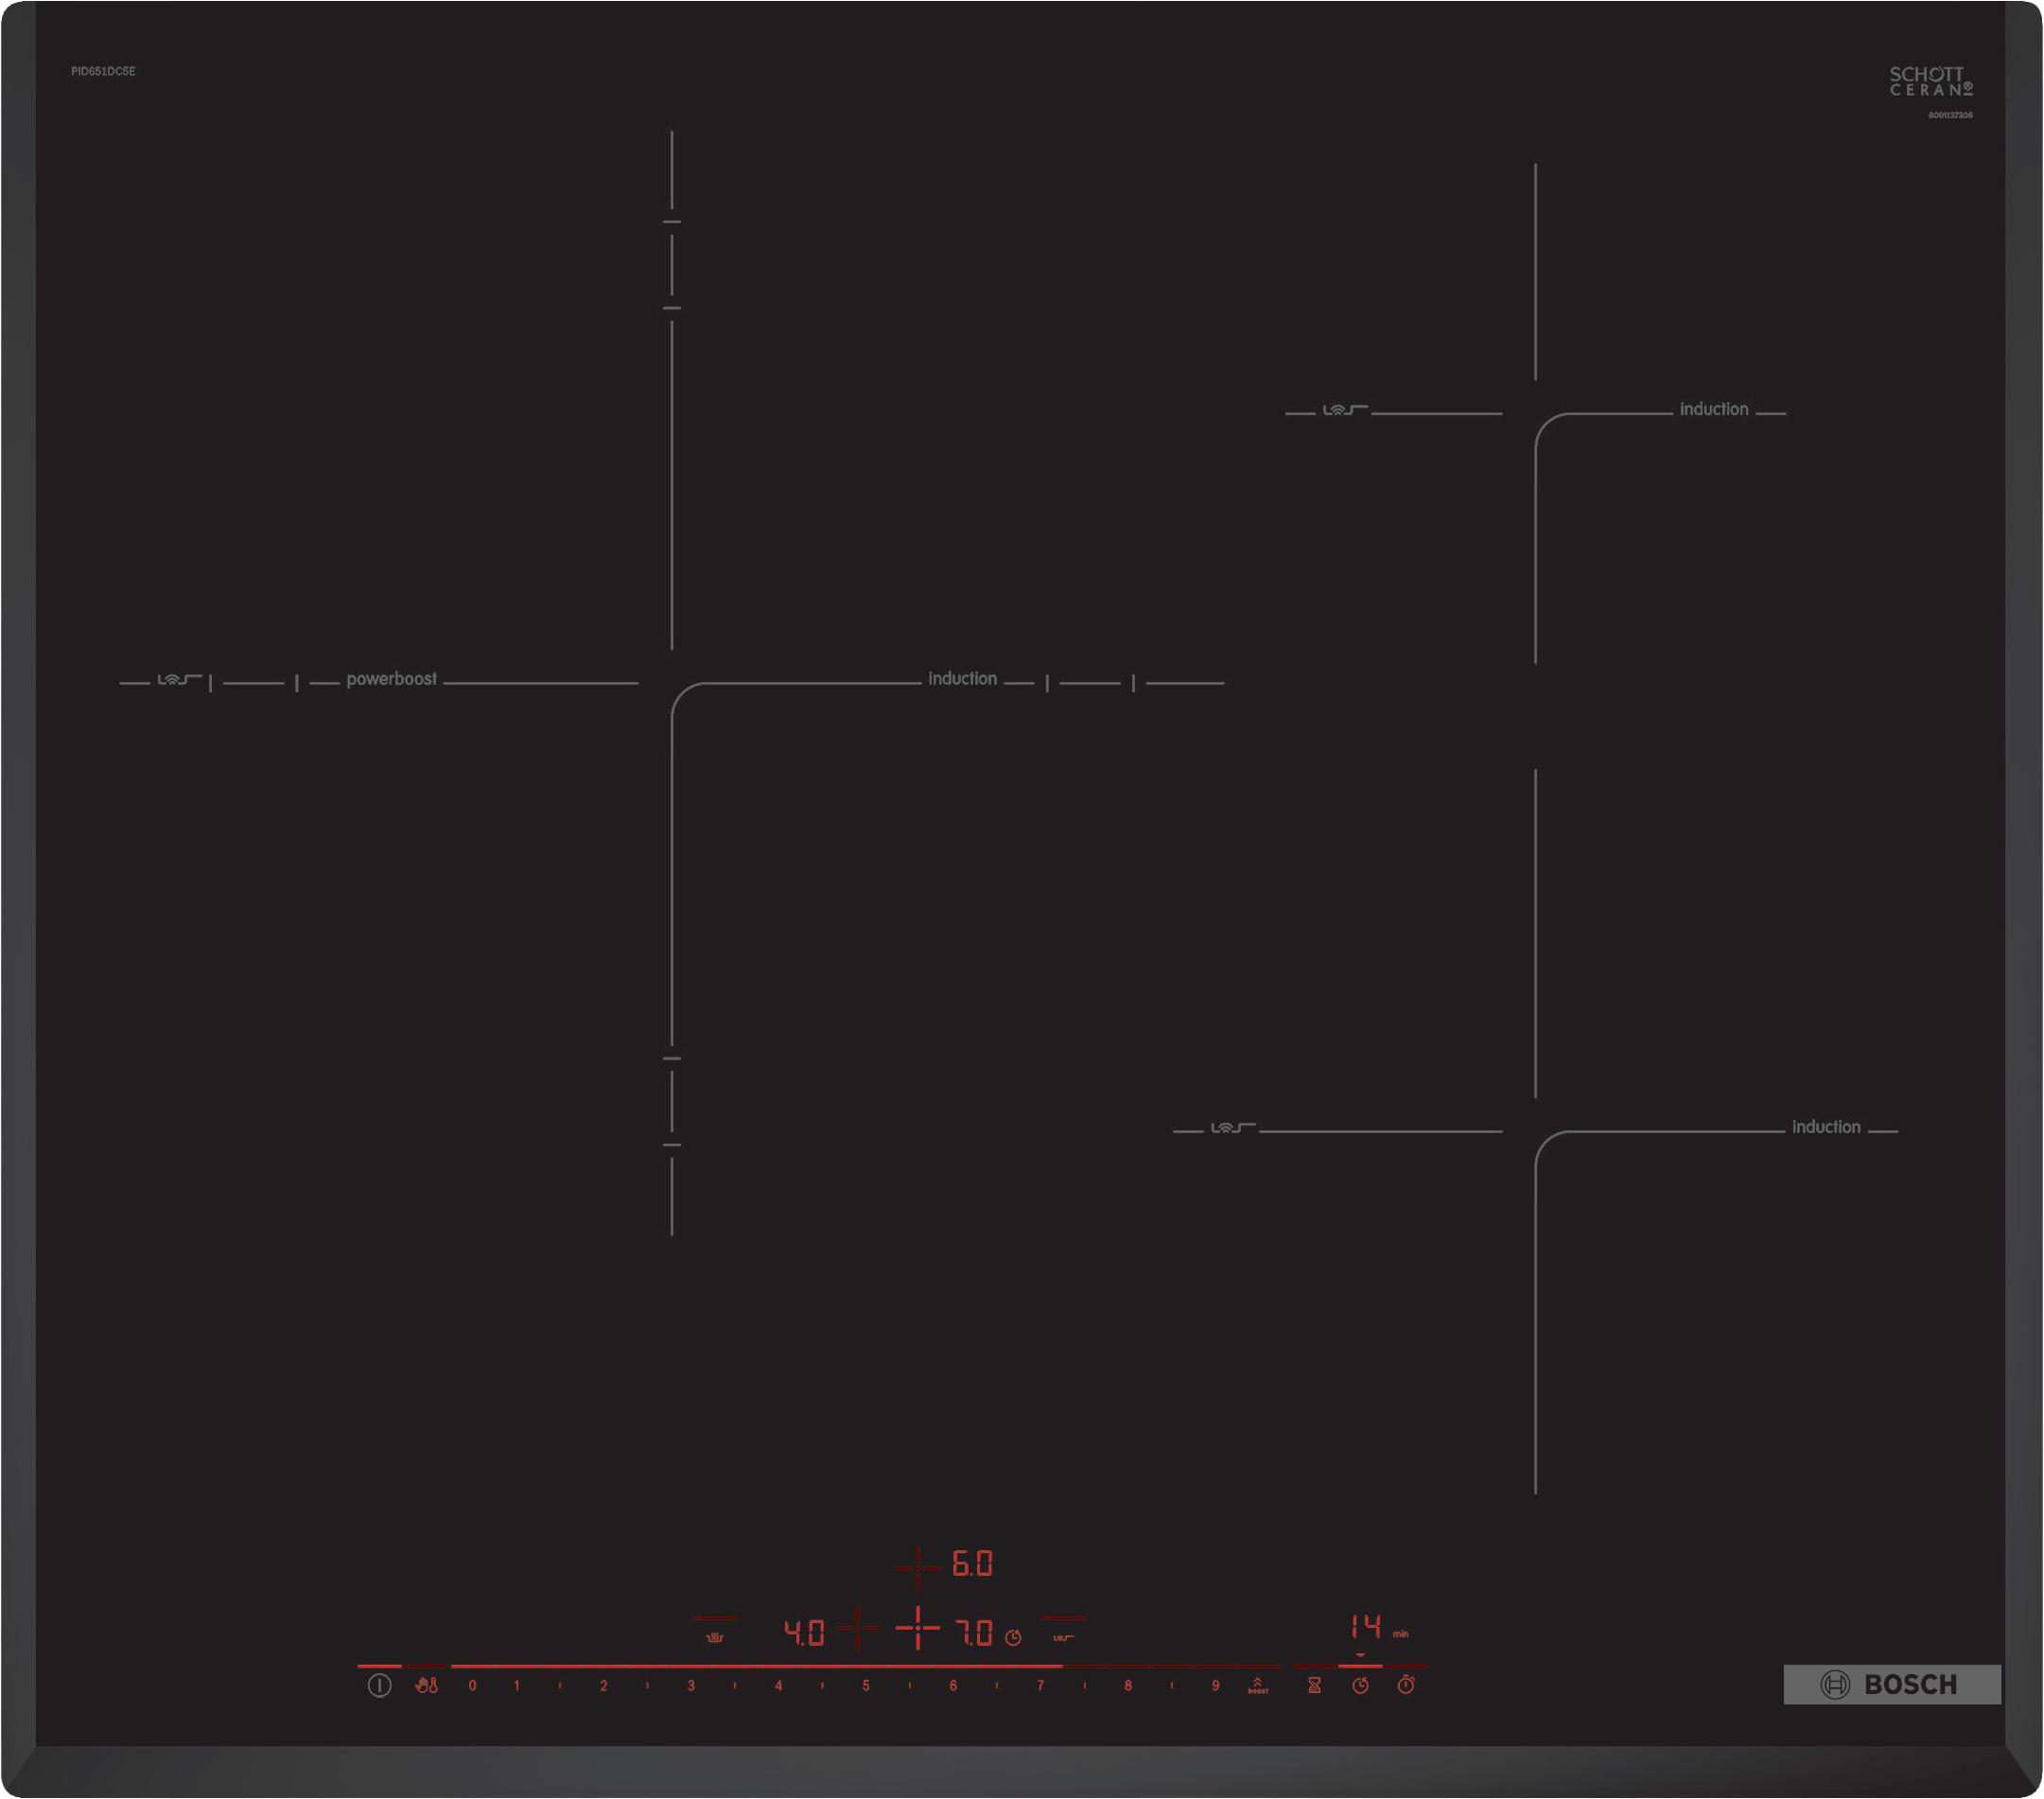The image size is (2044, 1799).
Task: Tap the half-step tick between 8 and 9
Action: 1172,1686
